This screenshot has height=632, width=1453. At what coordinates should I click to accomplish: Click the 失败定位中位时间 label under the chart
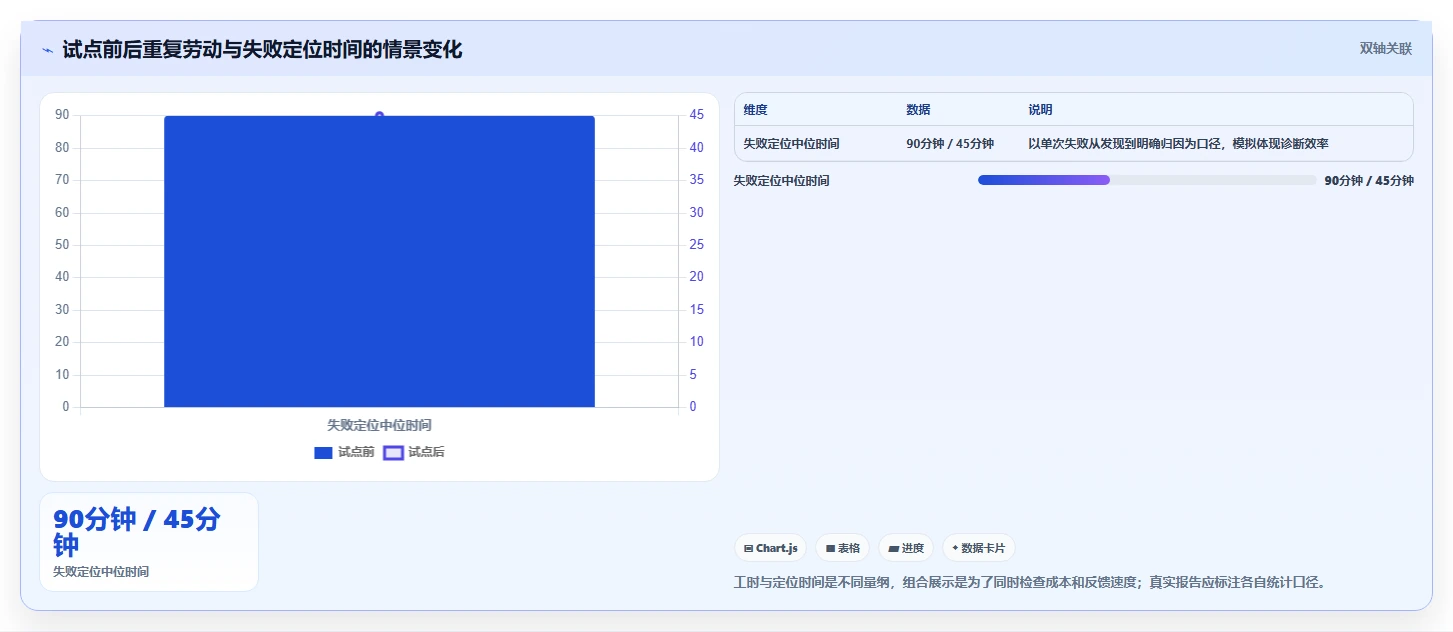coord(379,425)
